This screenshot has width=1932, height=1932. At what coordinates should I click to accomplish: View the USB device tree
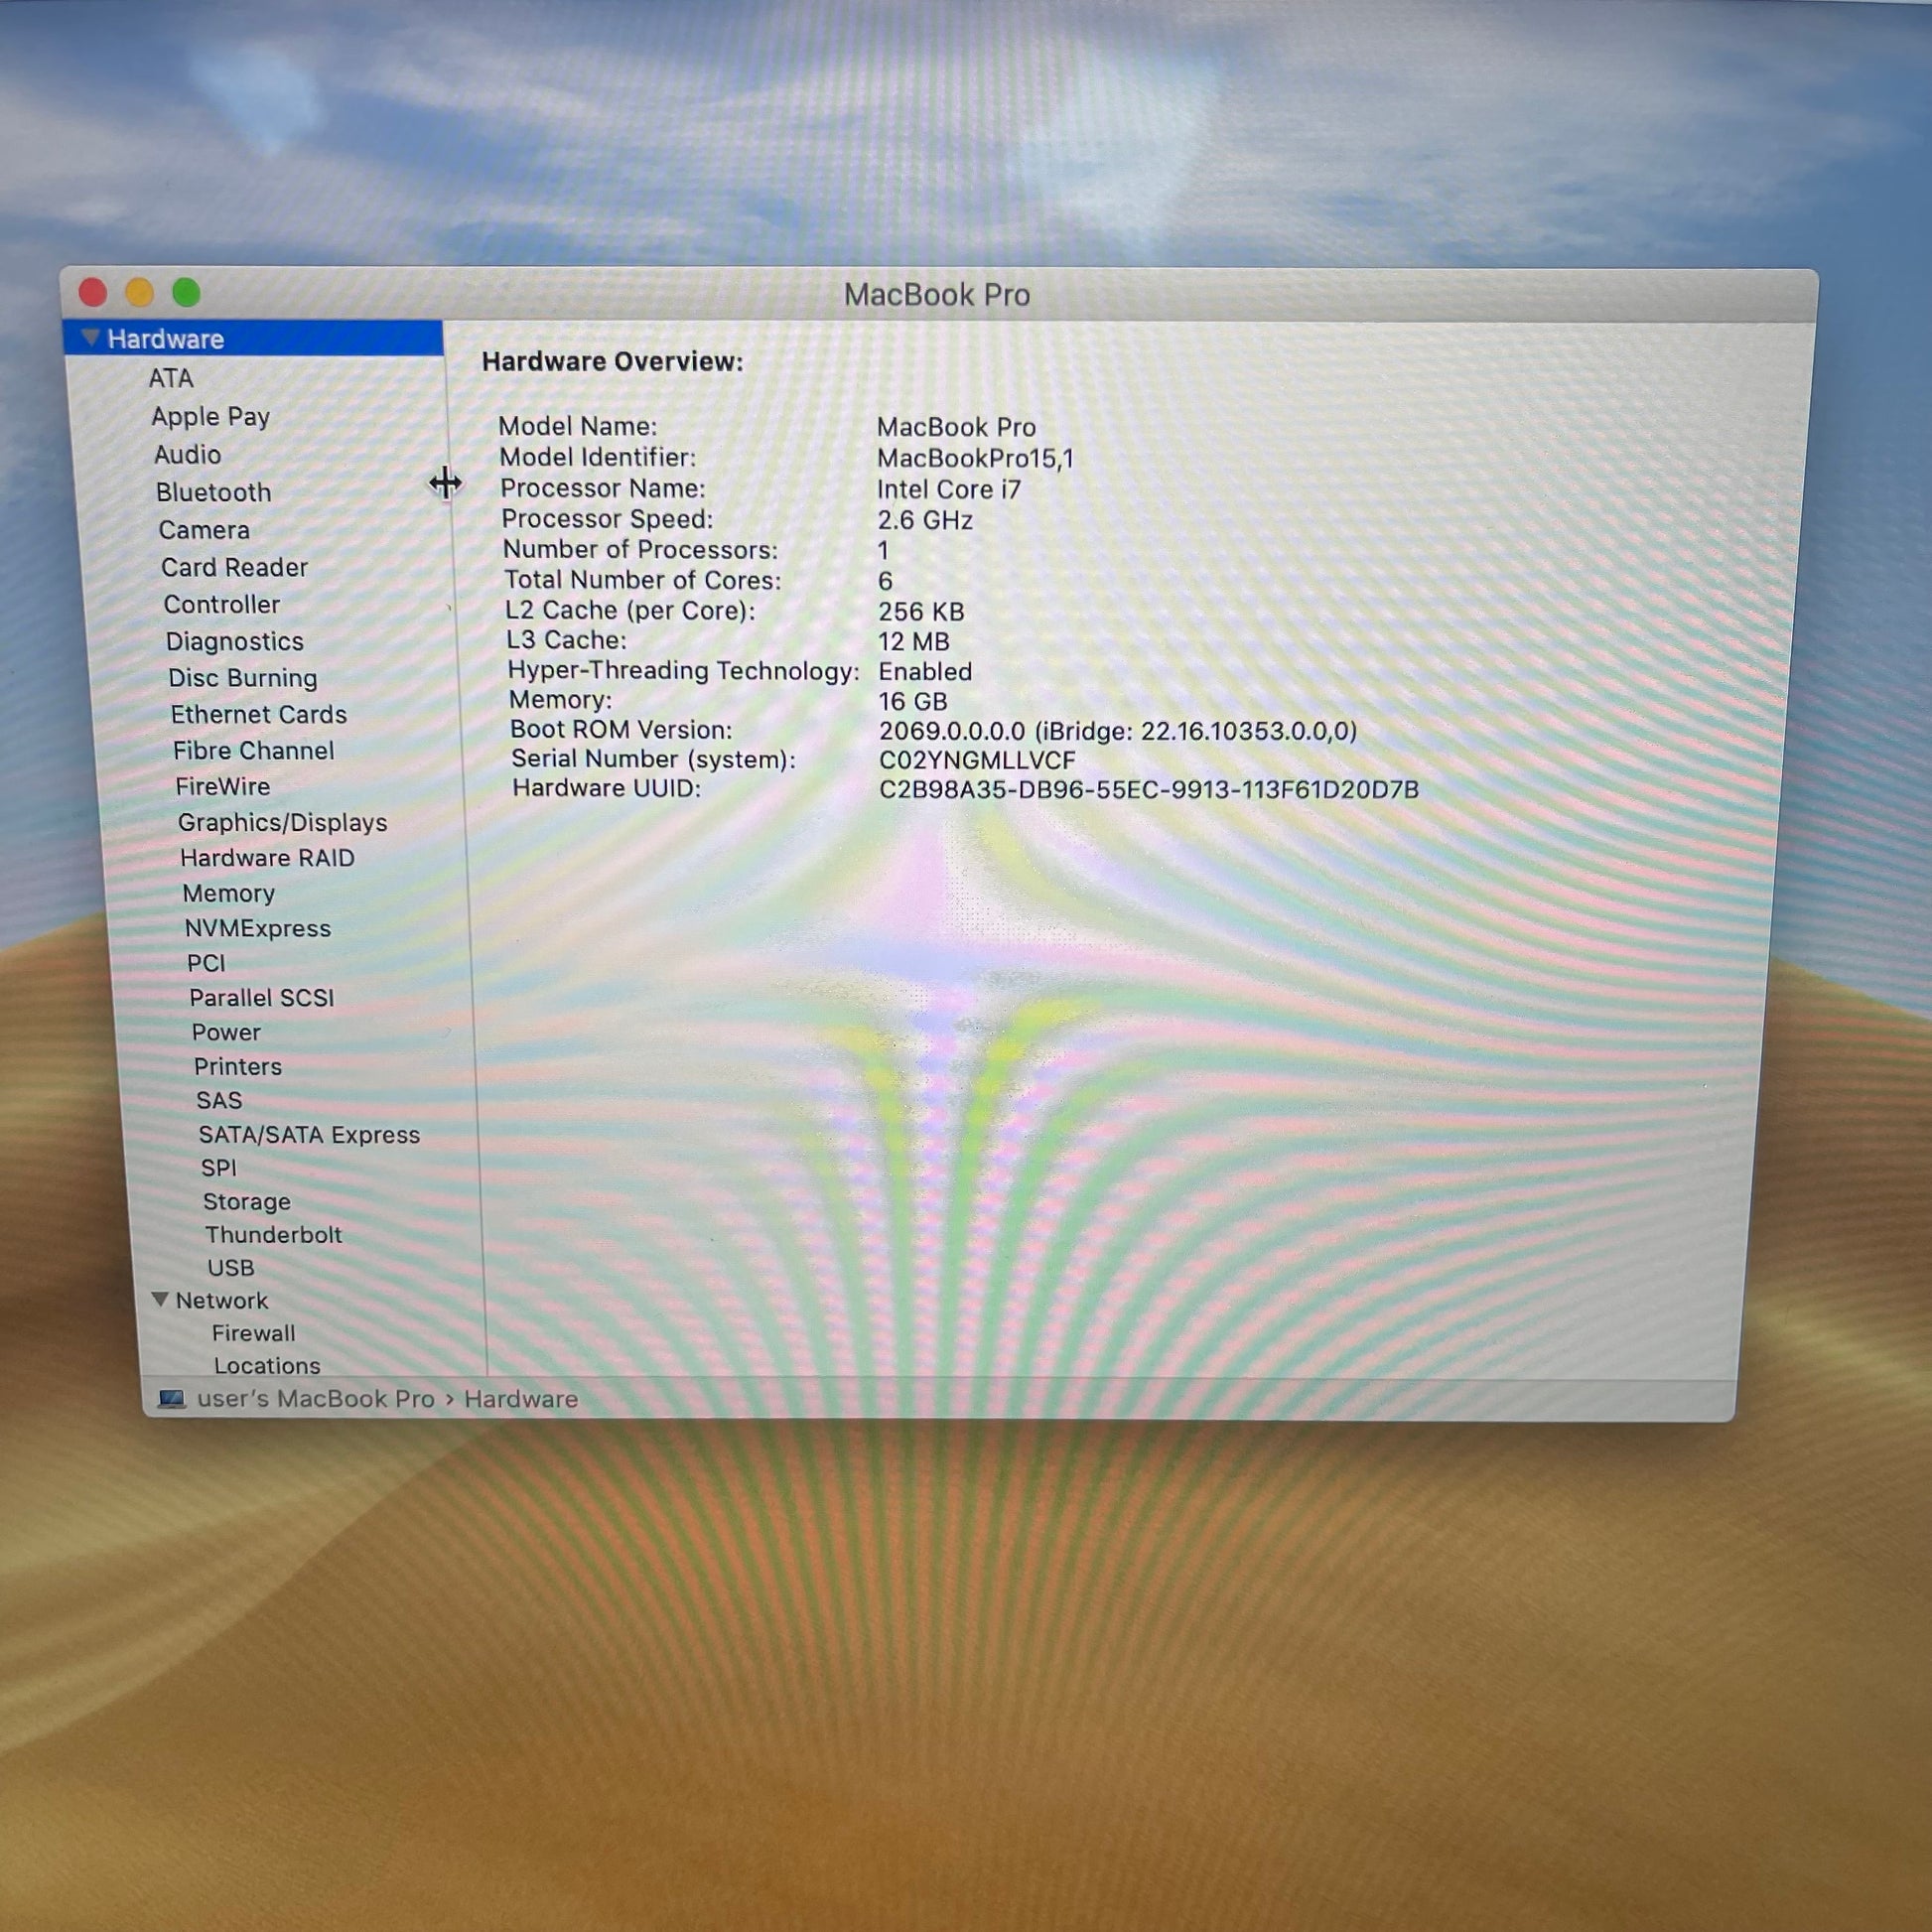pos(231,1267)
